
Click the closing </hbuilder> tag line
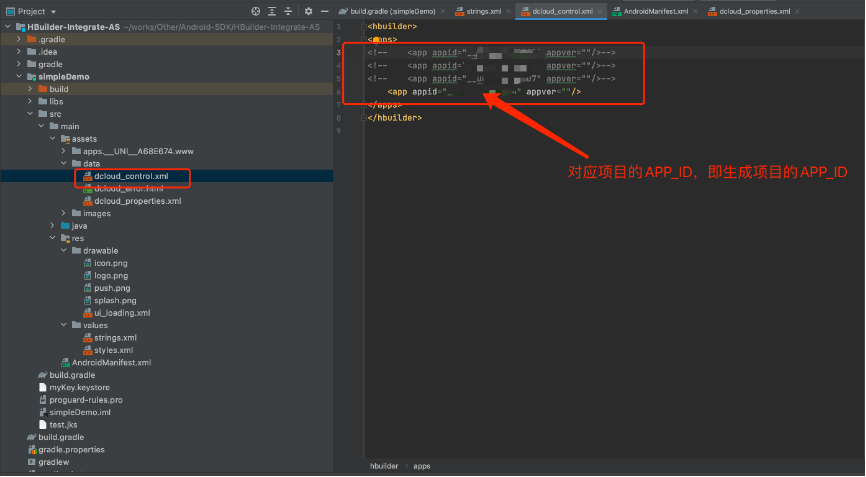coord(394,118)
